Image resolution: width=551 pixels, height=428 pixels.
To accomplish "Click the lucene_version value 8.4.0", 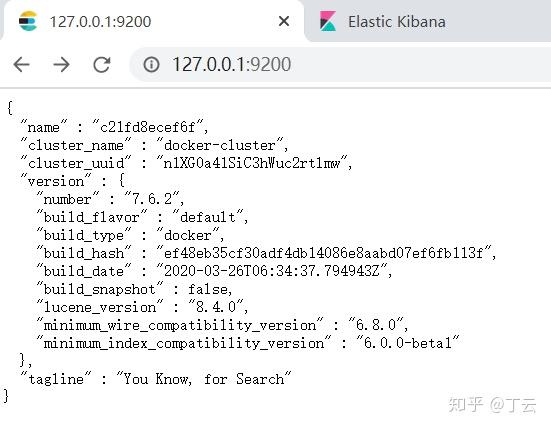I will pyautogui.click(x=216, y=307).
